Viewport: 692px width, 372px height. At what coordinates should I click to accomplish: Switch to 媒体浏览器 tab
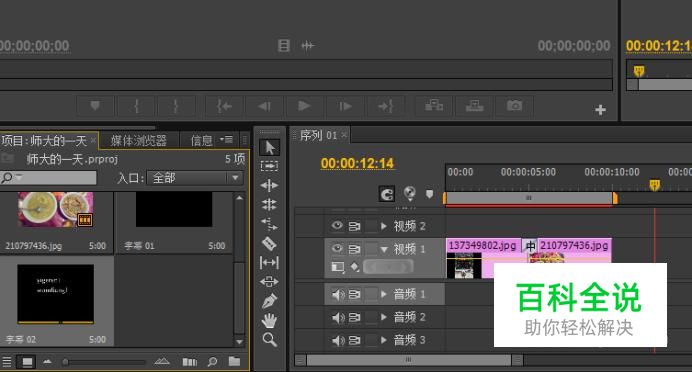pos(139,140)
